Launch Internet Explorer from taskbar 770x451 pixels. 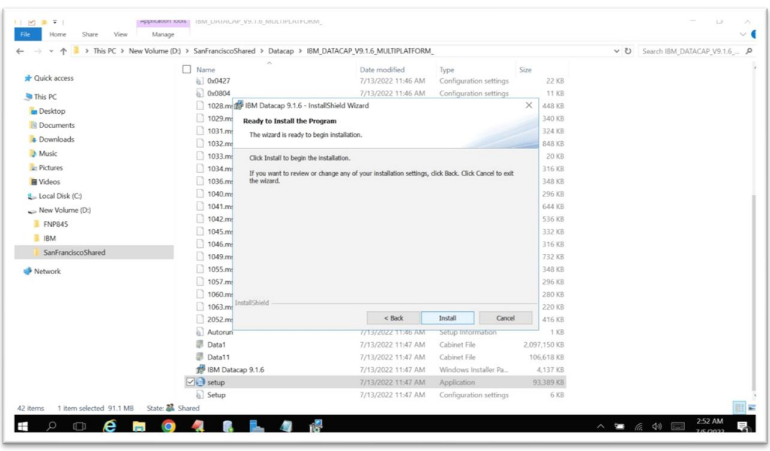tap(110, 425)
